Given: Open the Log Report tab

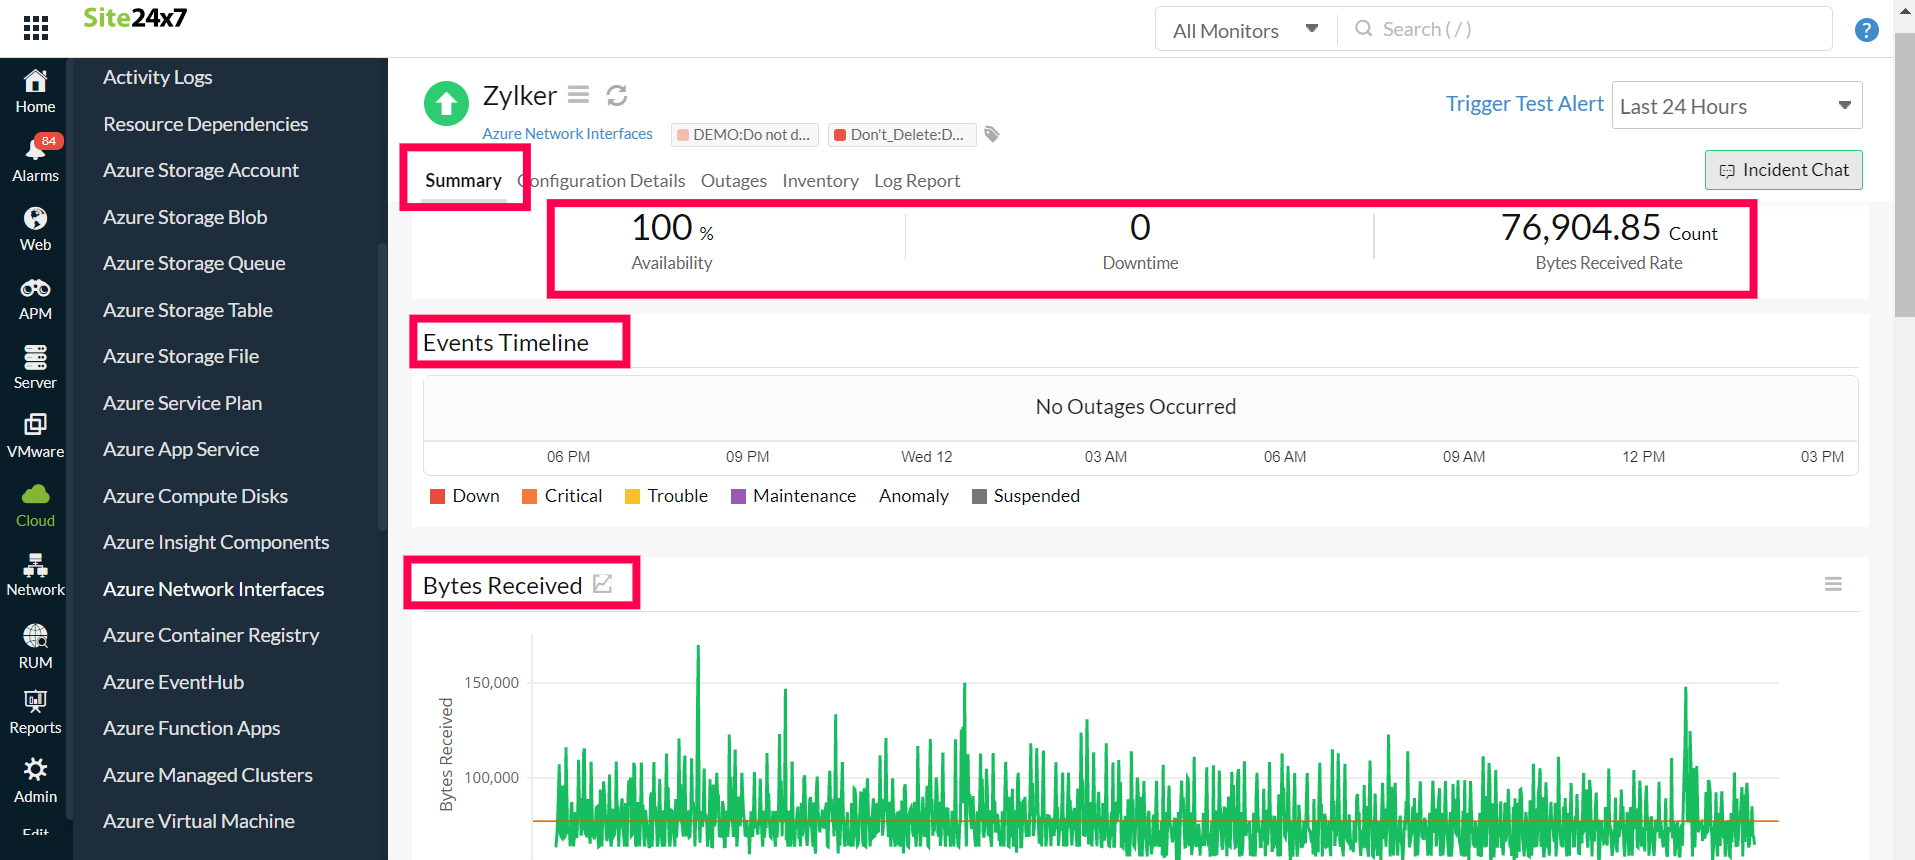Looking at the screenshot, I should coord(916,181).
